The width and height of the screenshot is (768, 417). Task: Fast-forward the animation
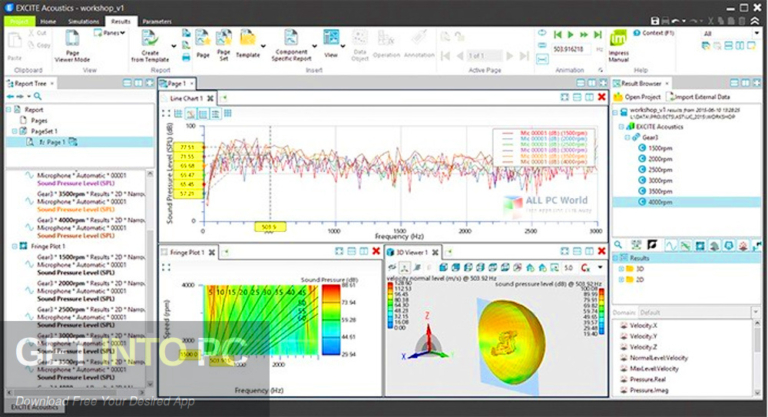tap(584, 35)
